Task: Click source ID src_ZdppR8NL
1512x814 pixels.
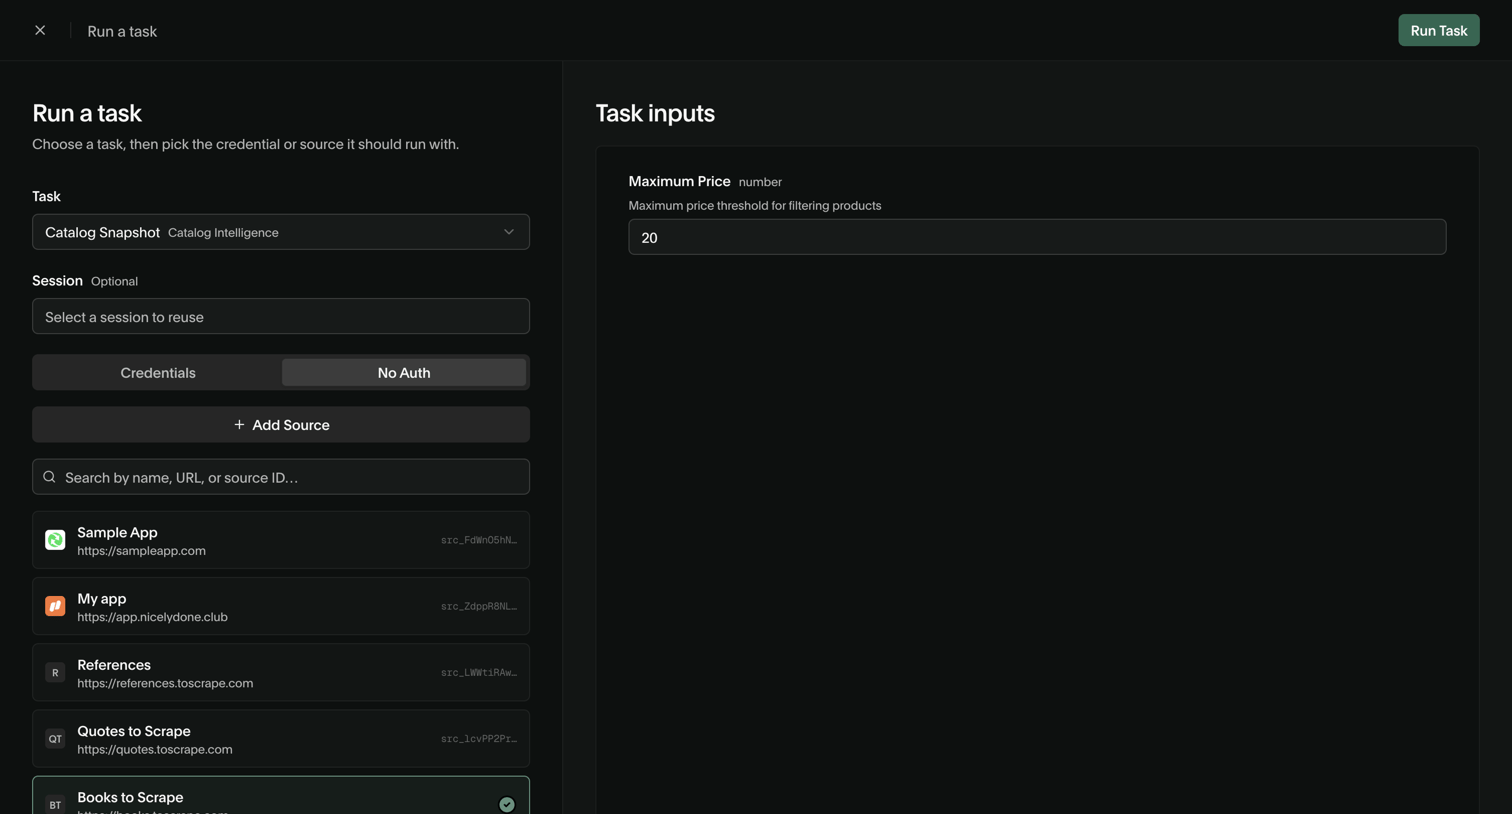Action: [479, 606]
